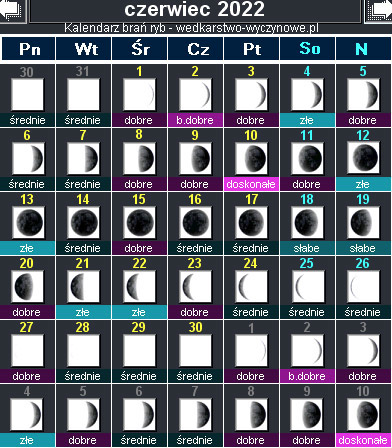Screen dimensions: 392x448
Task: Click moon phase icon for June 20
Action: [27, 287]
